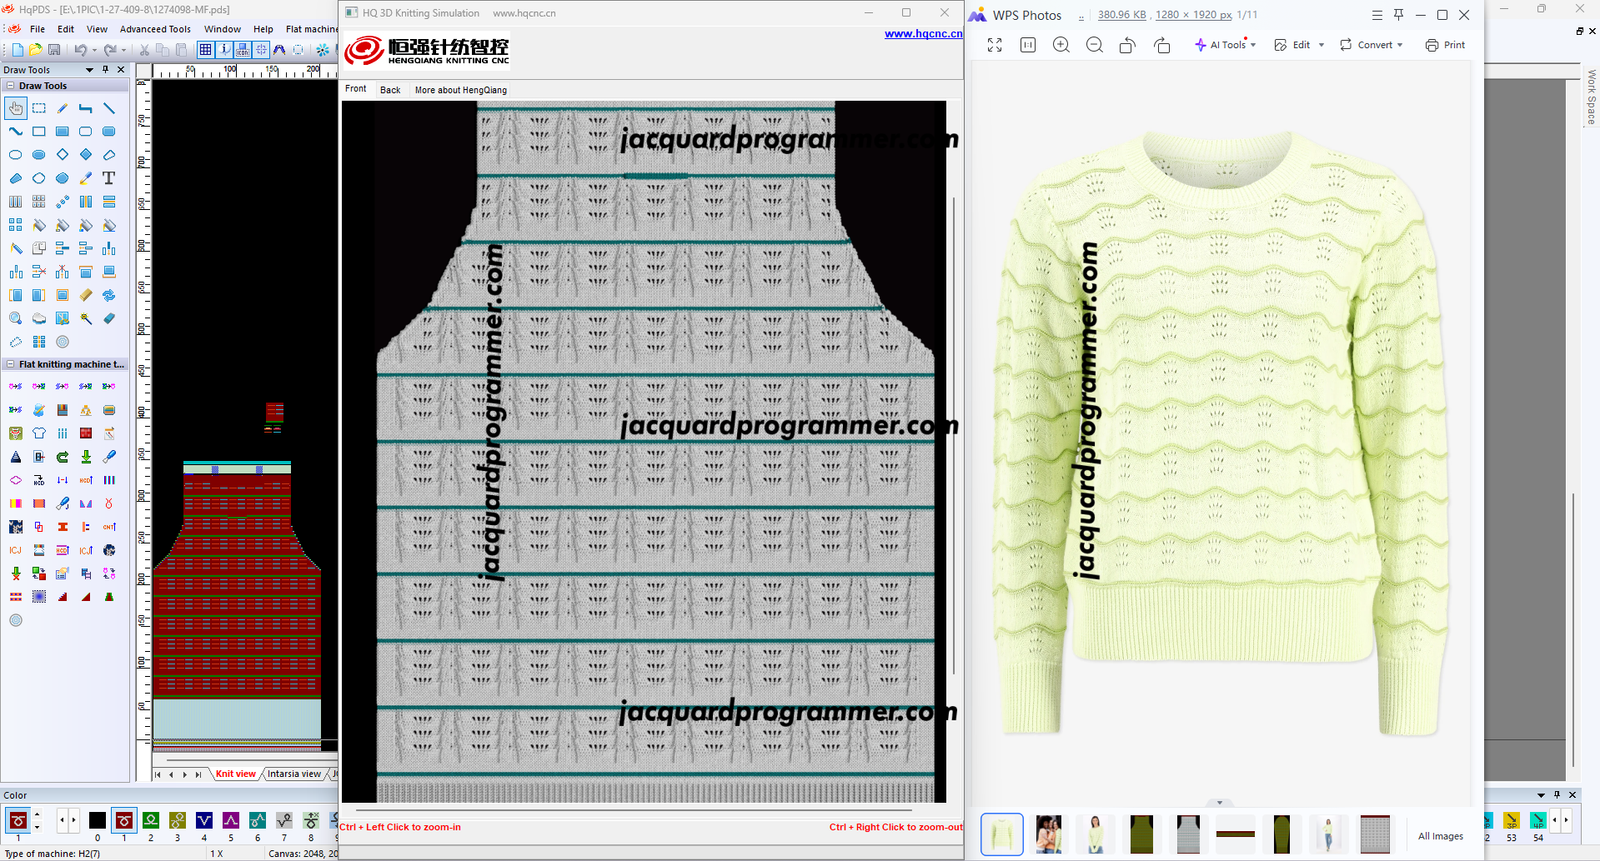
Task: Pick the dashed rectangle selection tool
Action: (x=39, y=108)
